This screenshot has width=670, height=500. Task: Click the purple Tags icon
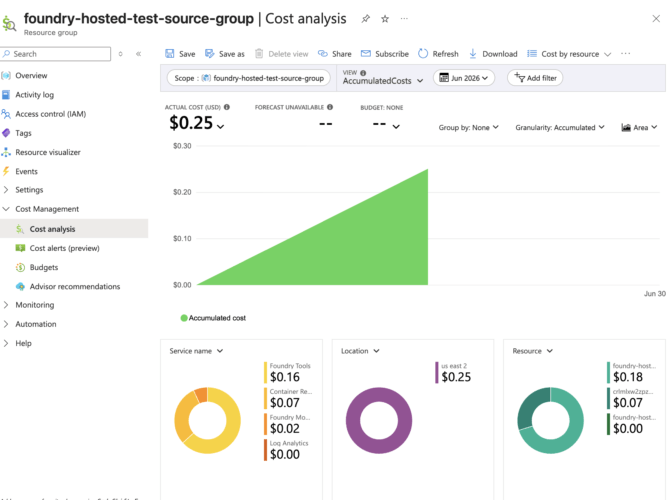pos(6,133)
